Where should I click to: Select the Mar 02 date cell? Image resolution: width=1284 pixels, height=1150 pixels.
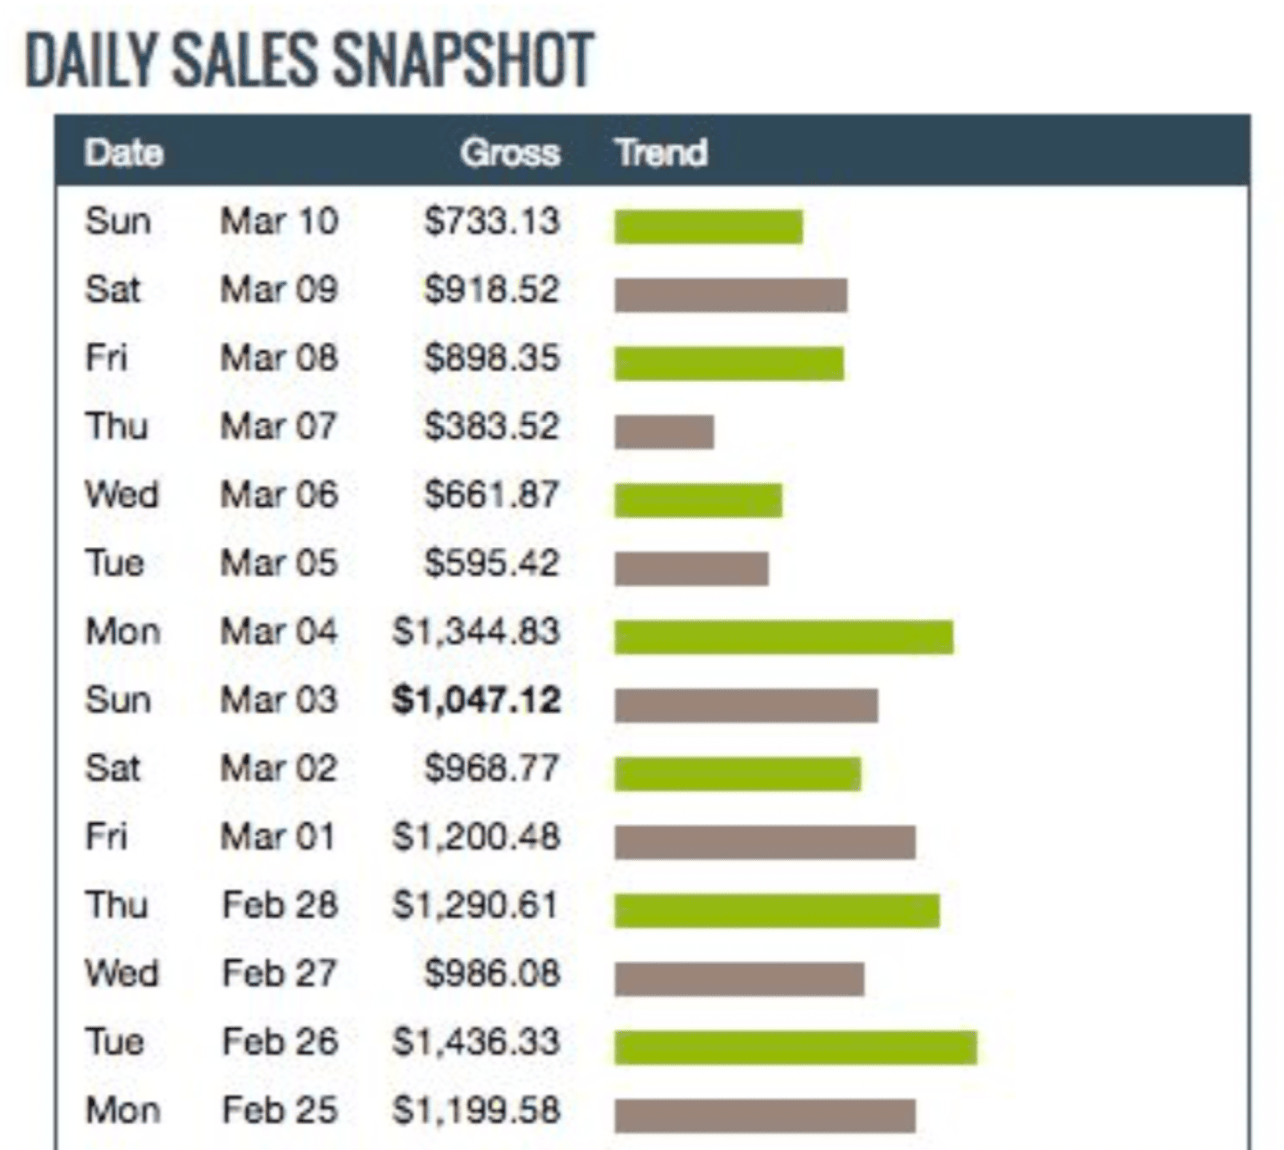(279, 769)
